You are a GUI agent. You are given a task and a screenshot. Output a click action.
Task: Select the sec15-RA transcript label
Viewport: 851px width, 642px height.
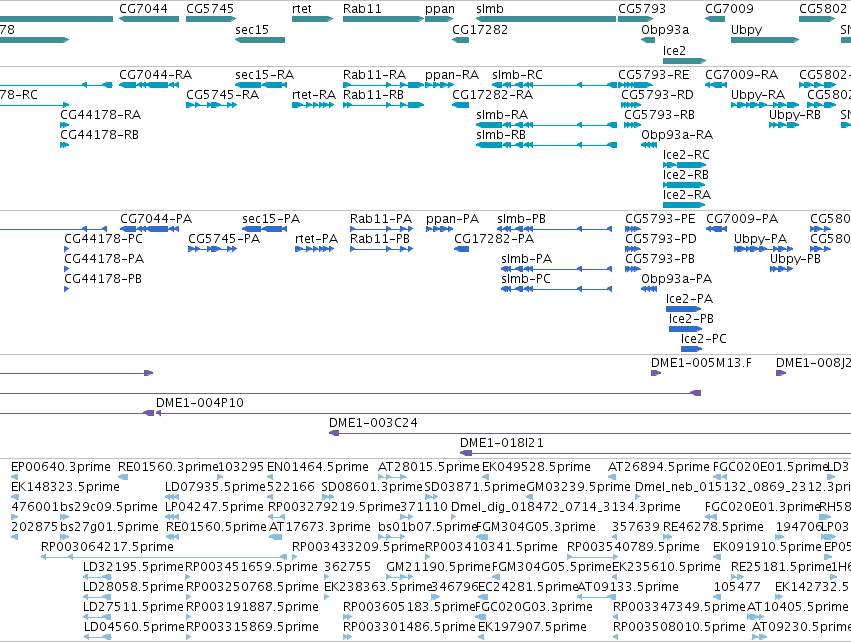pos(264,74)
